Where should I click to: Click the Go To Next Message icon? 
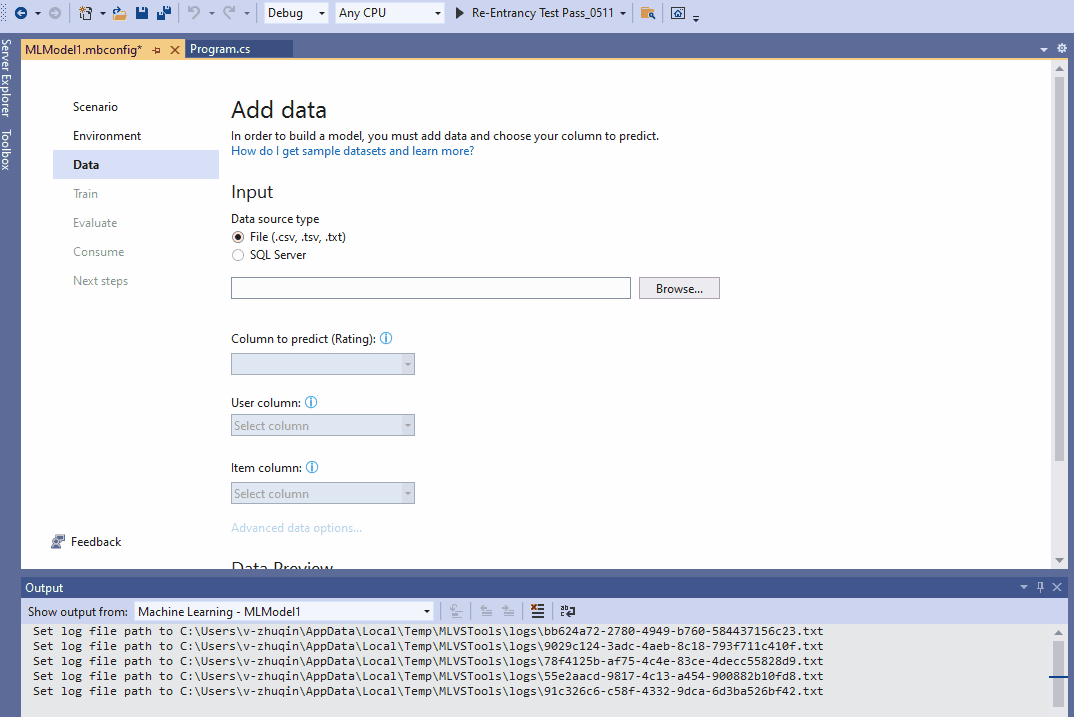509,610
